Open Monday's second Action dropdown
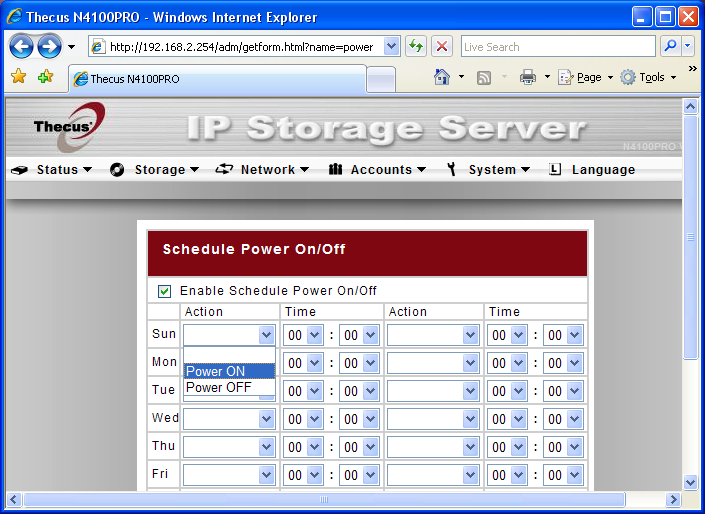 [x=433, y=363]
